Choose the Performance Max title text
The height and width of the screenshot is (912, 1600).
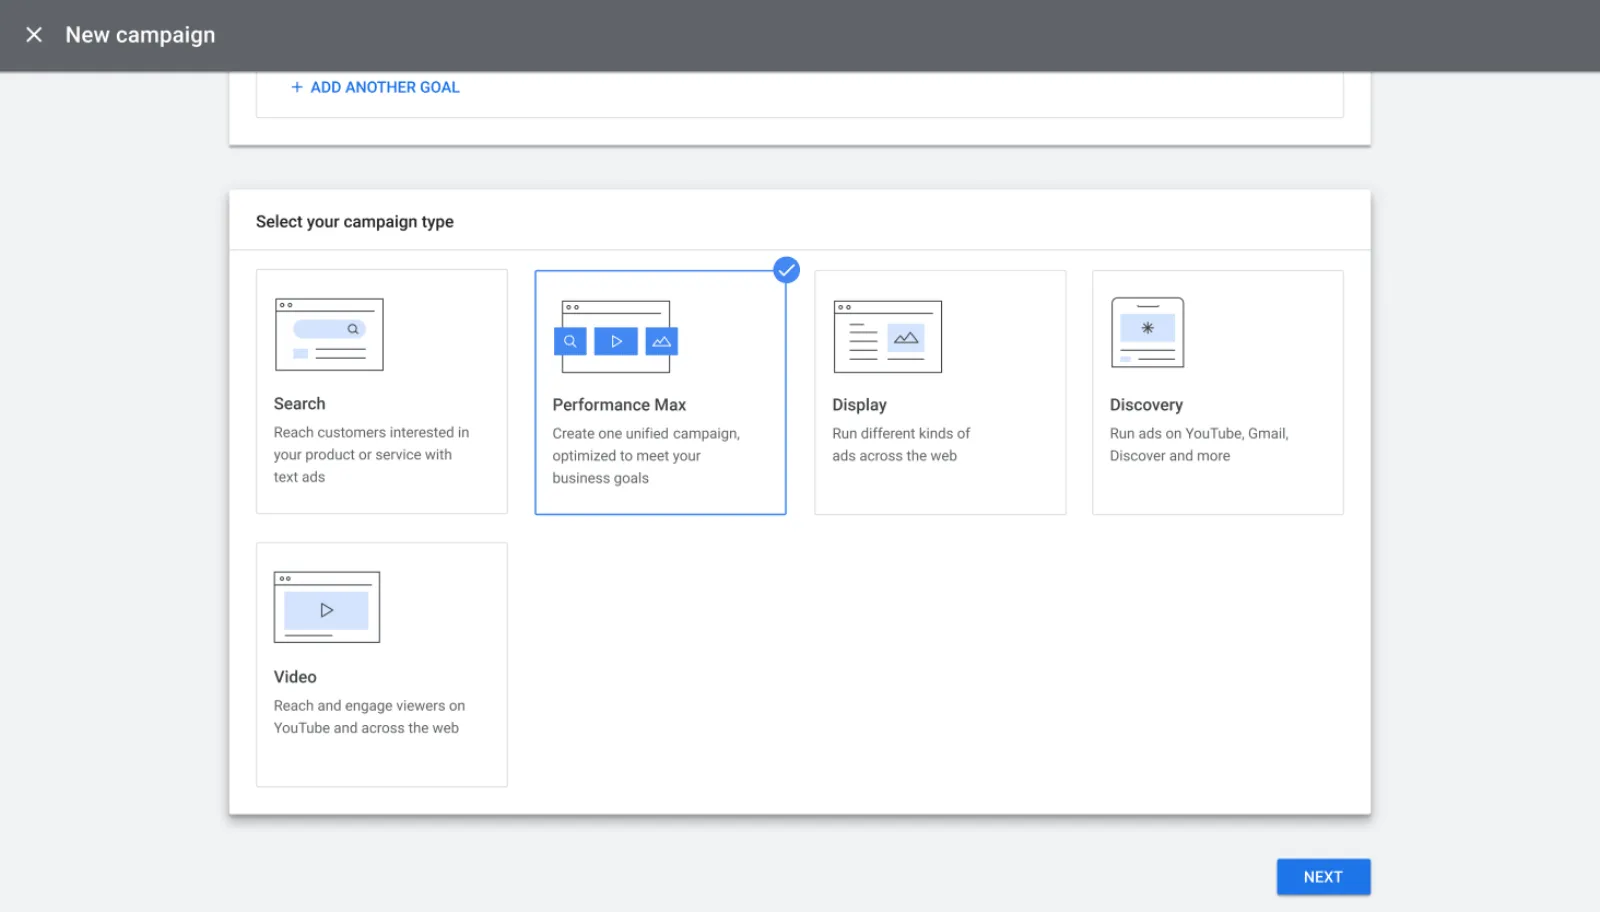(619, 405)
